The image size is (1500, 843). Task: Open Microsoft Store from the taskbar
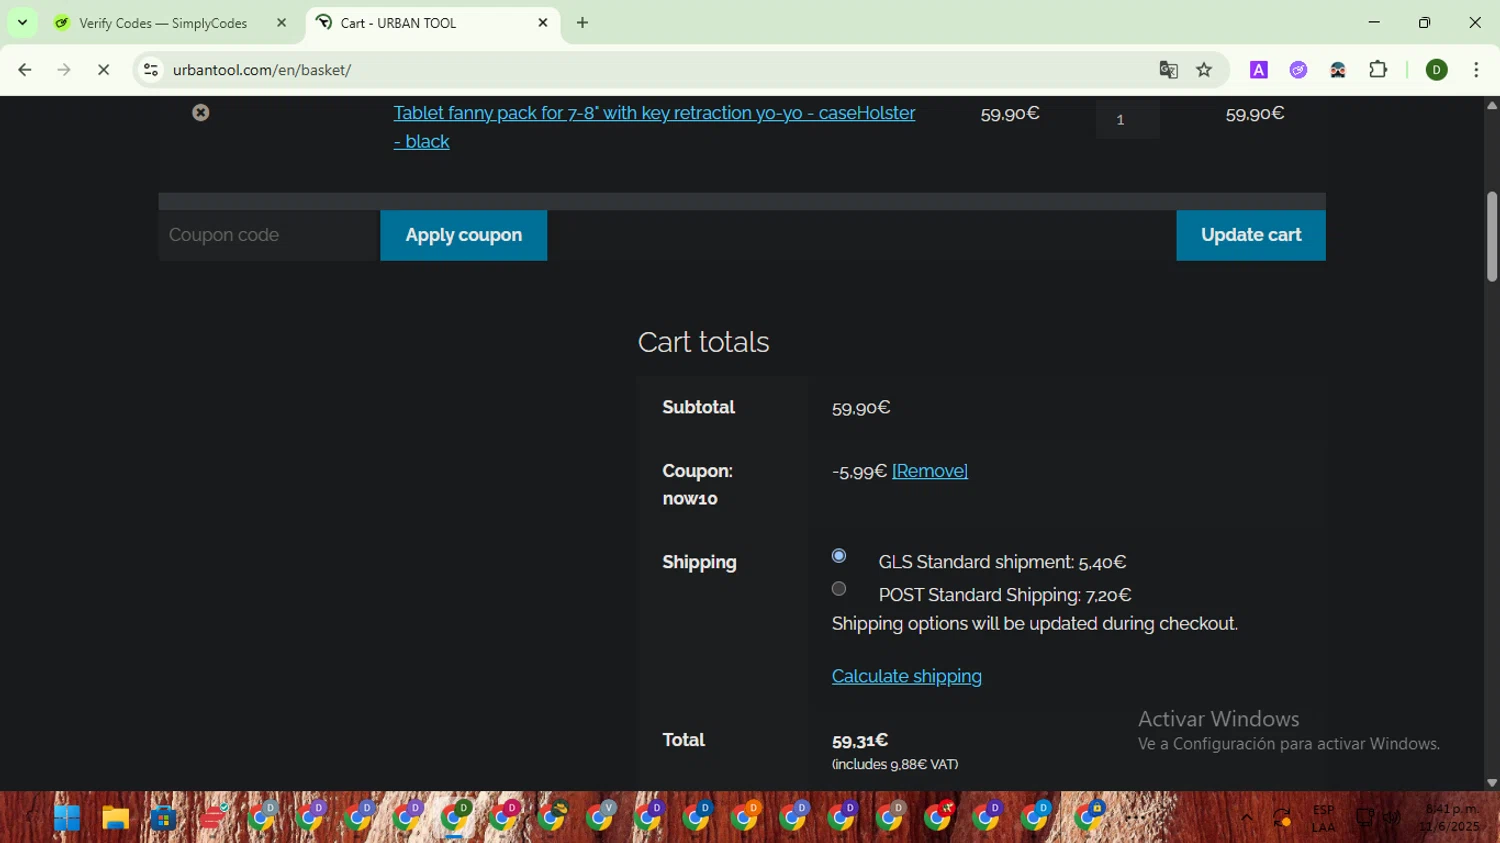tap(164, 818)
